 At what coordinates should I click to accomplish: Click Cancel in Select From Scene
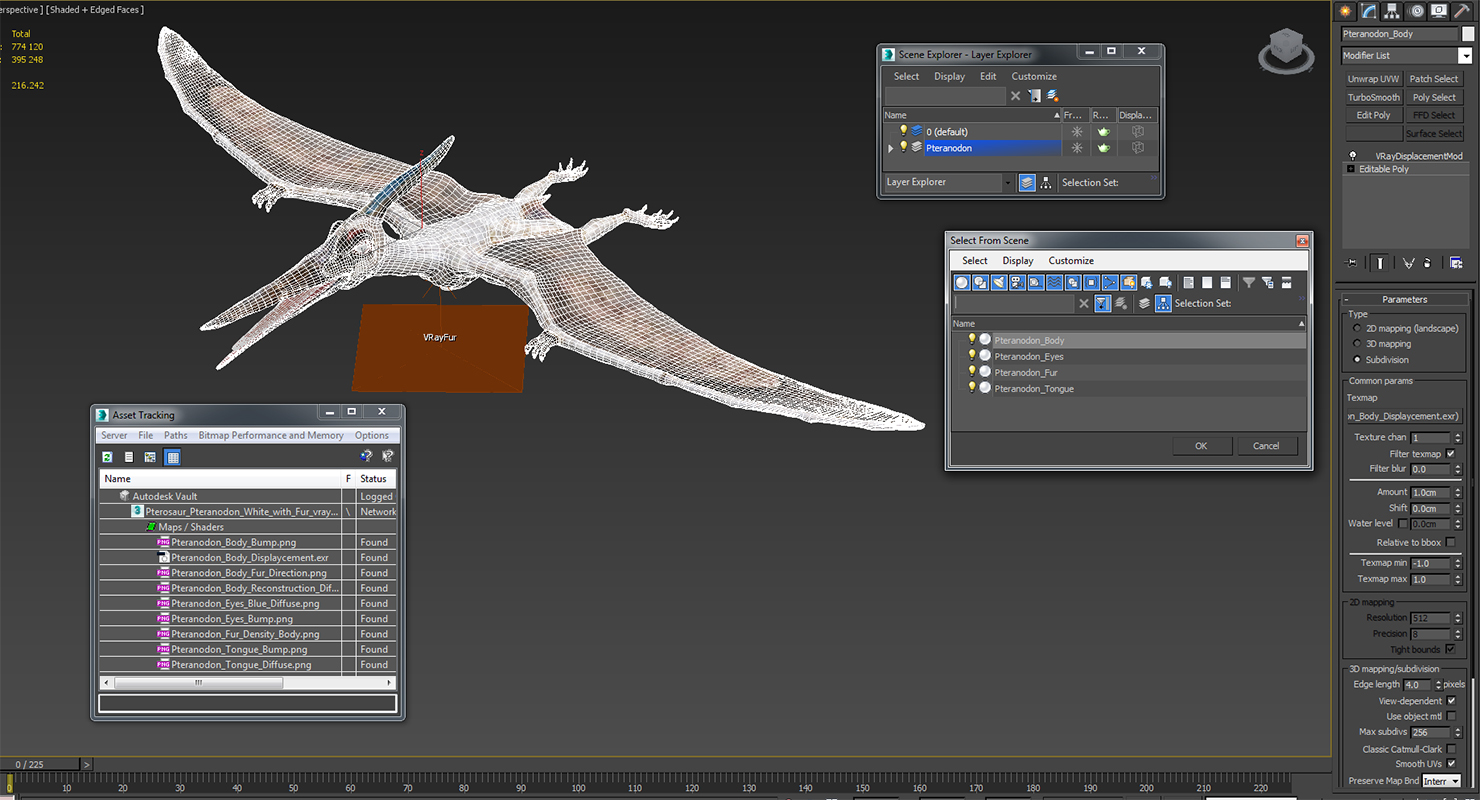point(1266,446)
